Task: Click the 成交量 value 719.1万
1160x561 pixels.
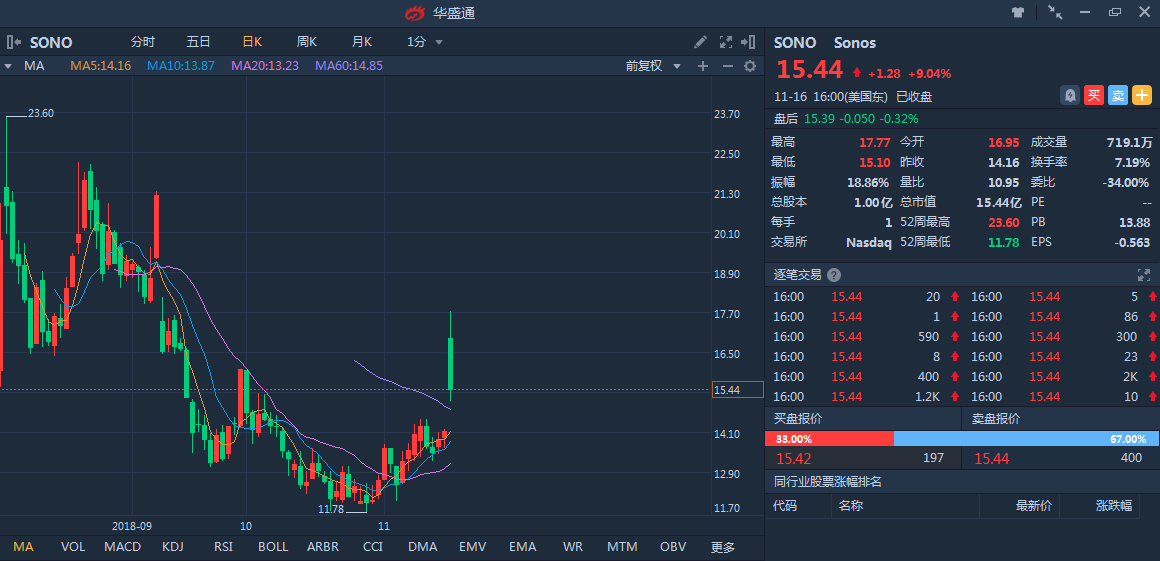Action: coord(1128,142)
